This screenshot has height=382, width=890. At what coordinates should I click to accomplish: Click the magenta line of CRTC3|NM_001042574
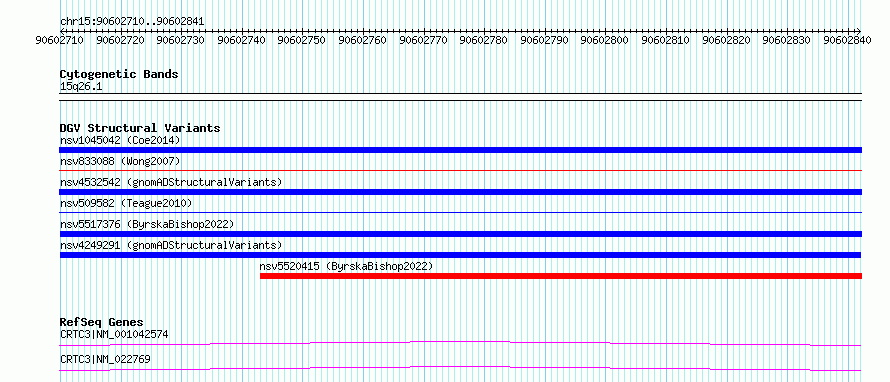click(x=461, y=343)
